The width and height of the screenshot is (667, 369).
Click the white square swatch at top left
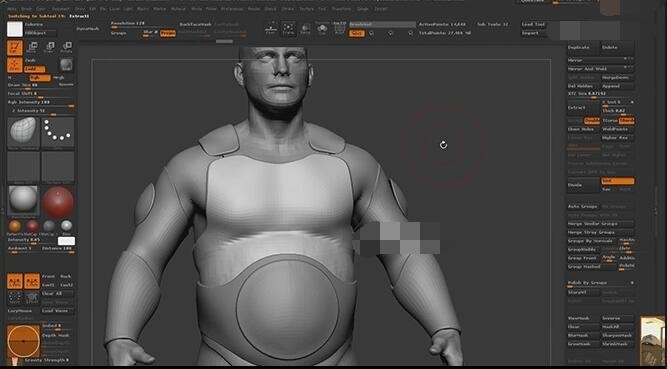point(15,29)
